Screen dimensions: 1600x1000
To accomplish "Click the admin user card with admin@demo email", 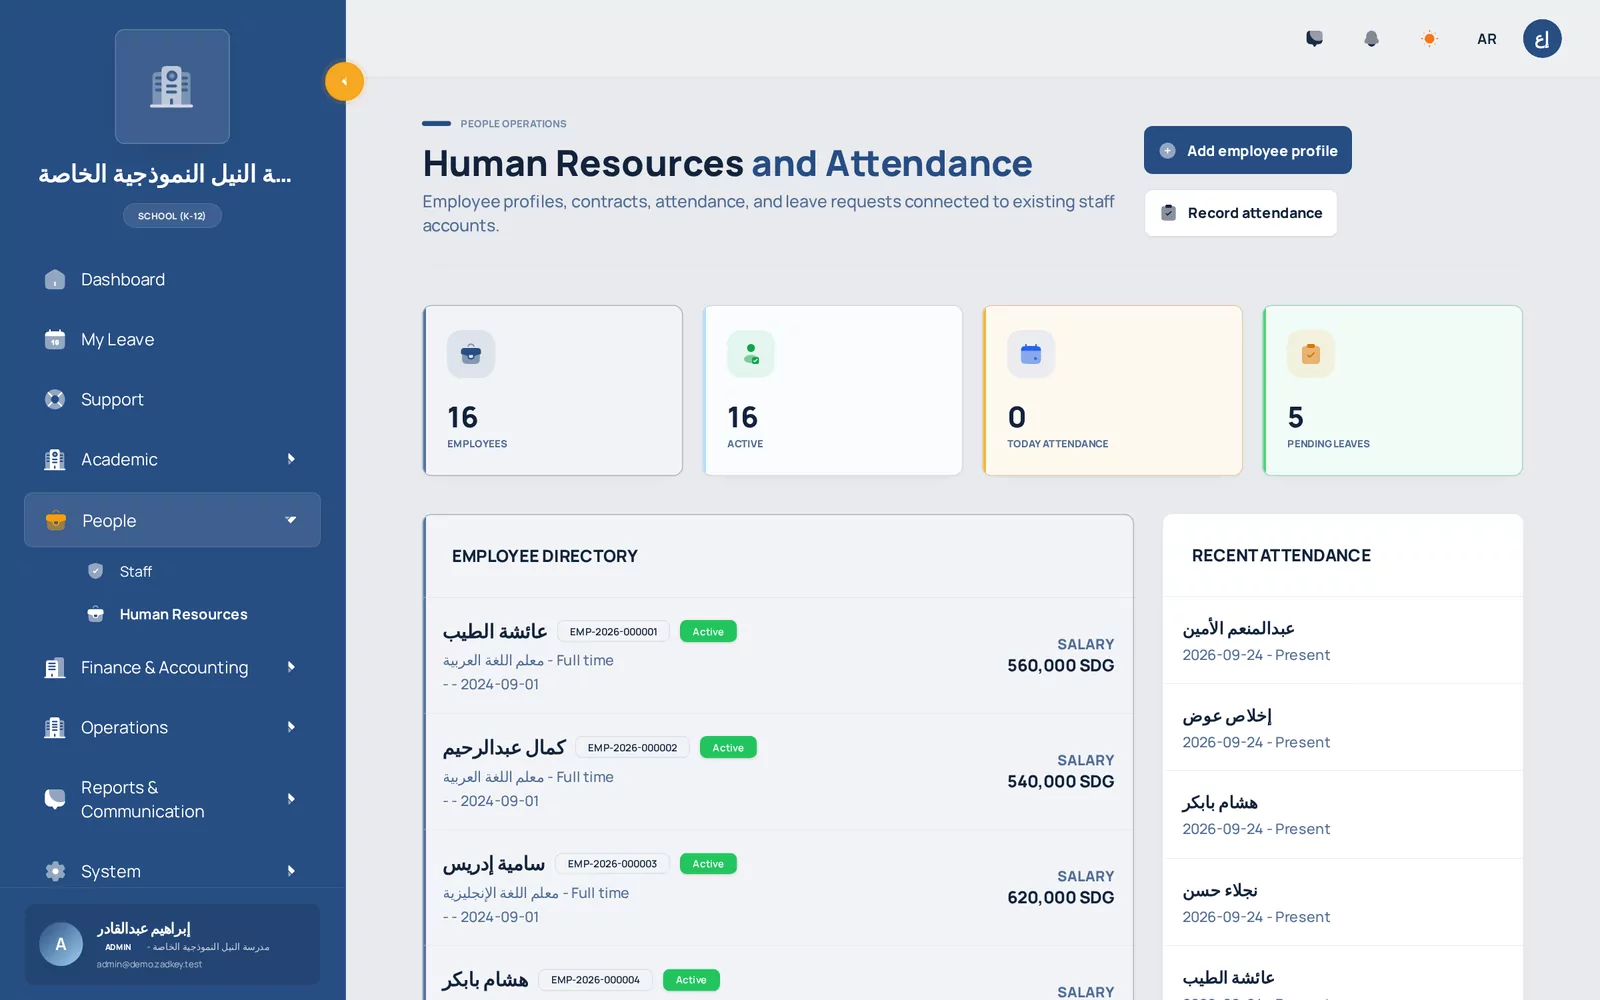I will click(172, 945).
